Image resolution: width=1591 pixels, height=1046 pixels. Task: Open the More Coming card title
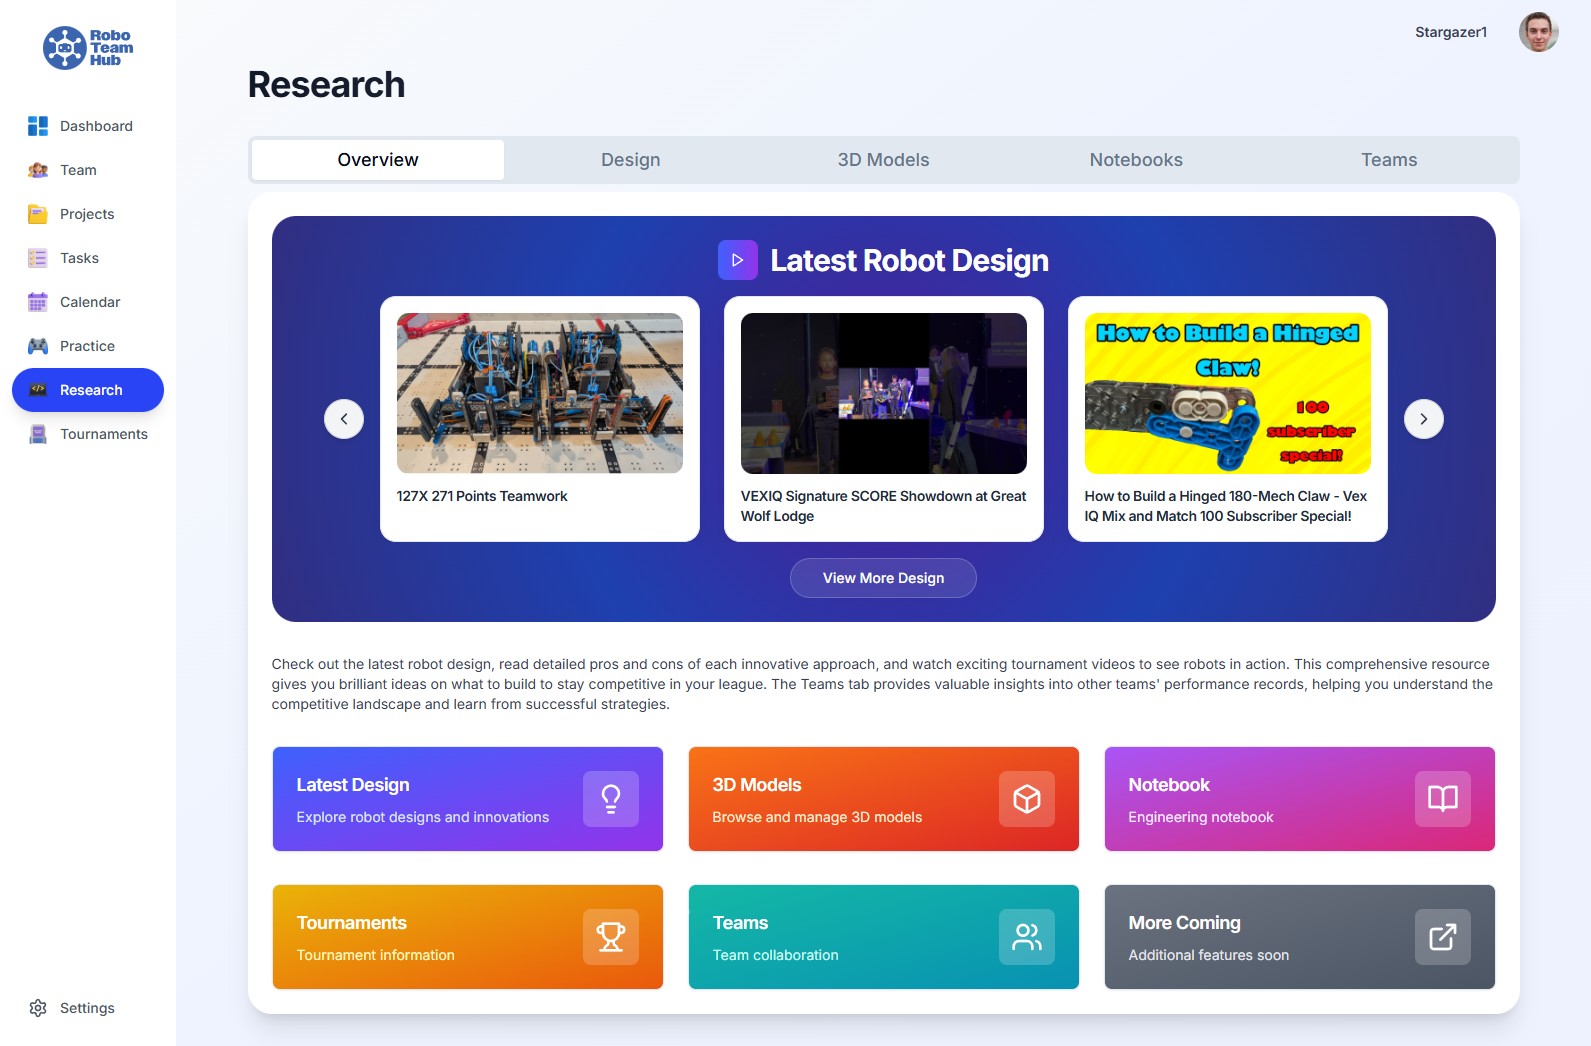[1184, 923]
